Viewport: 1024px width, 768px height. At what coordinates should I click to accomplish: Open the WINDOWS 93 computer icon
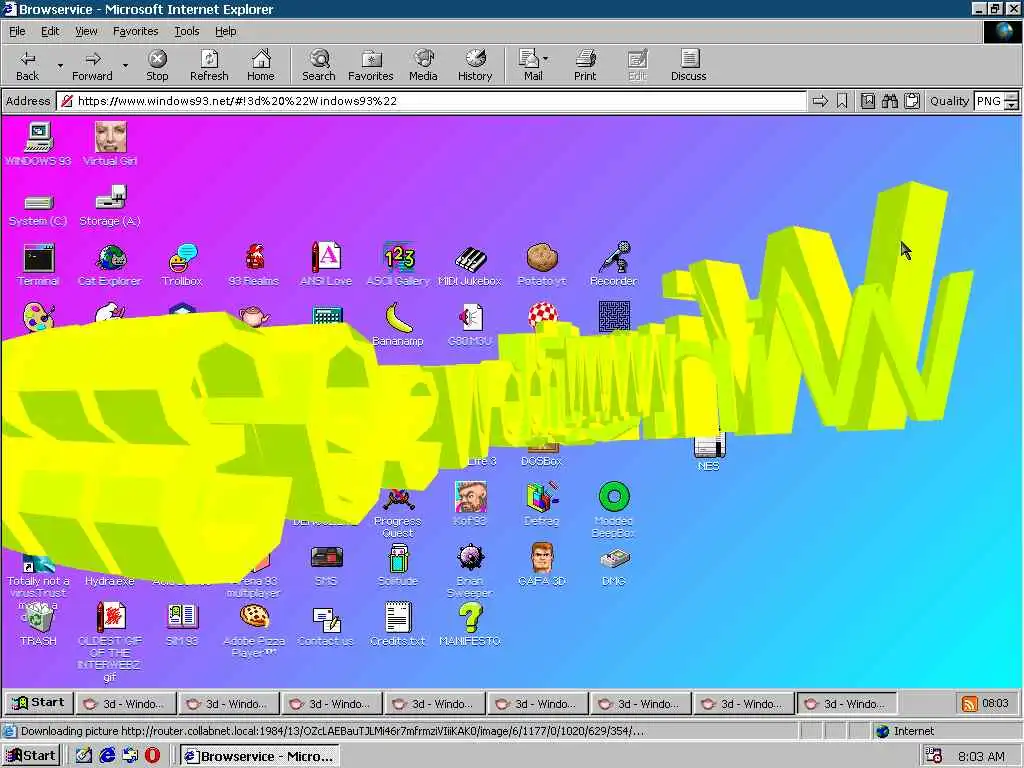39,144
